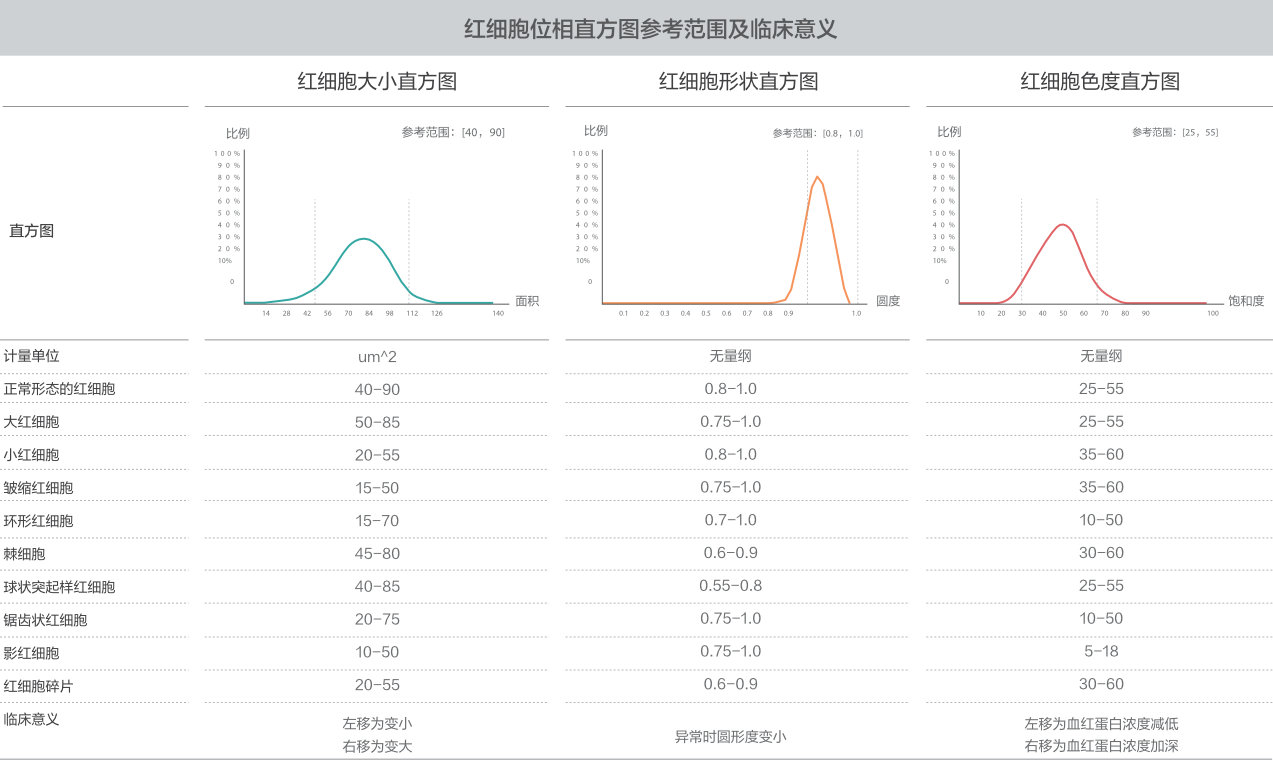1273x760 pixels.
Task: Click the 5-18 chroma value cell
Action: click(x=1100, y=652)
